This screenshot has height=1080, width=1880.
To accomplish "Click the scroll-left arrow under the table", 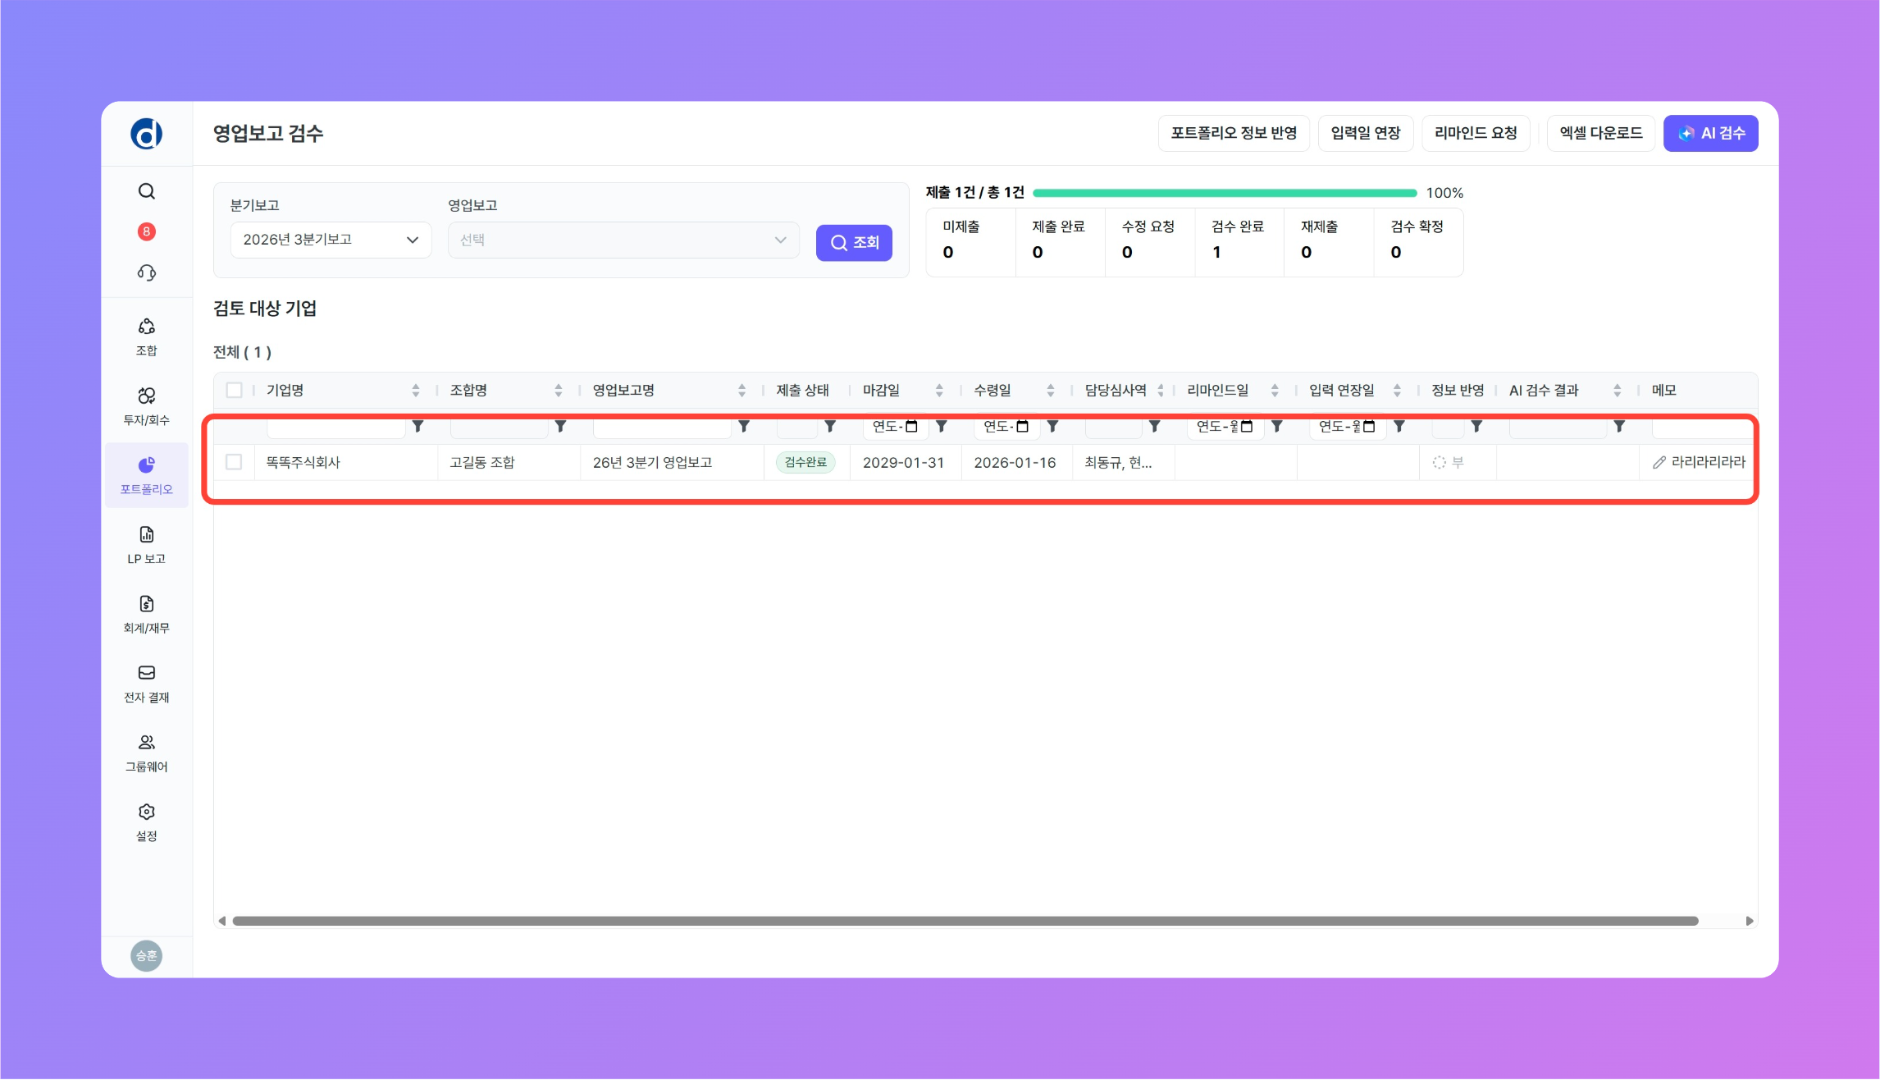I will point(222,921).
